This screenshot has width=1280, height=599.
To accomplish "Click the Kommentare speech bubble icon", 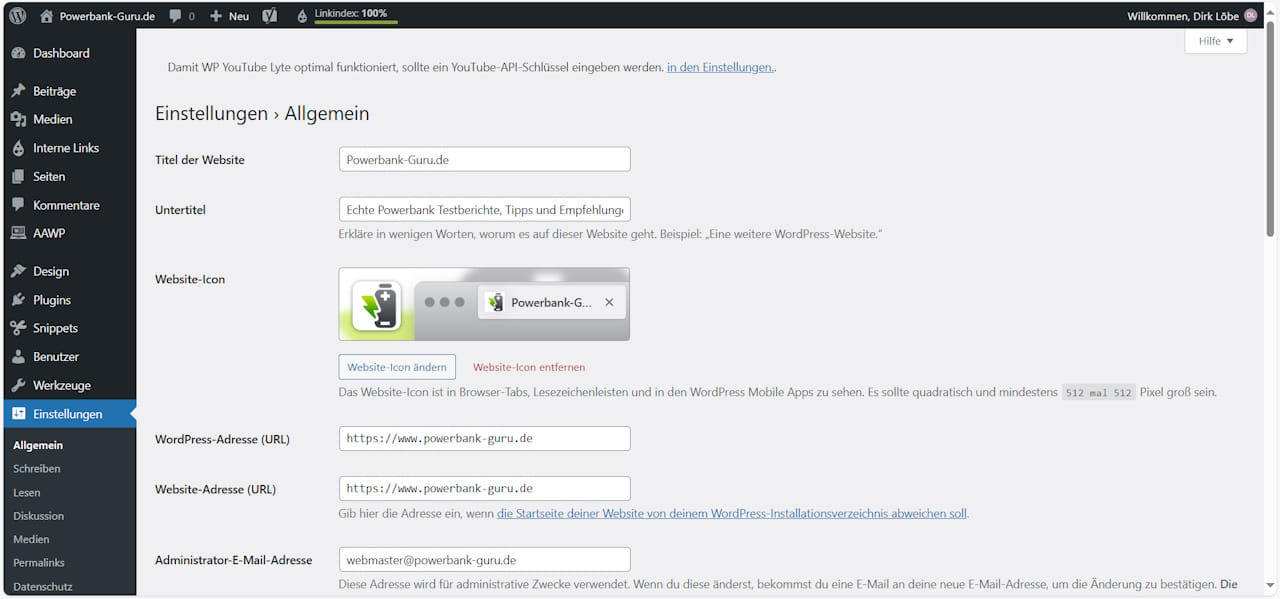I will click(18, 205).
